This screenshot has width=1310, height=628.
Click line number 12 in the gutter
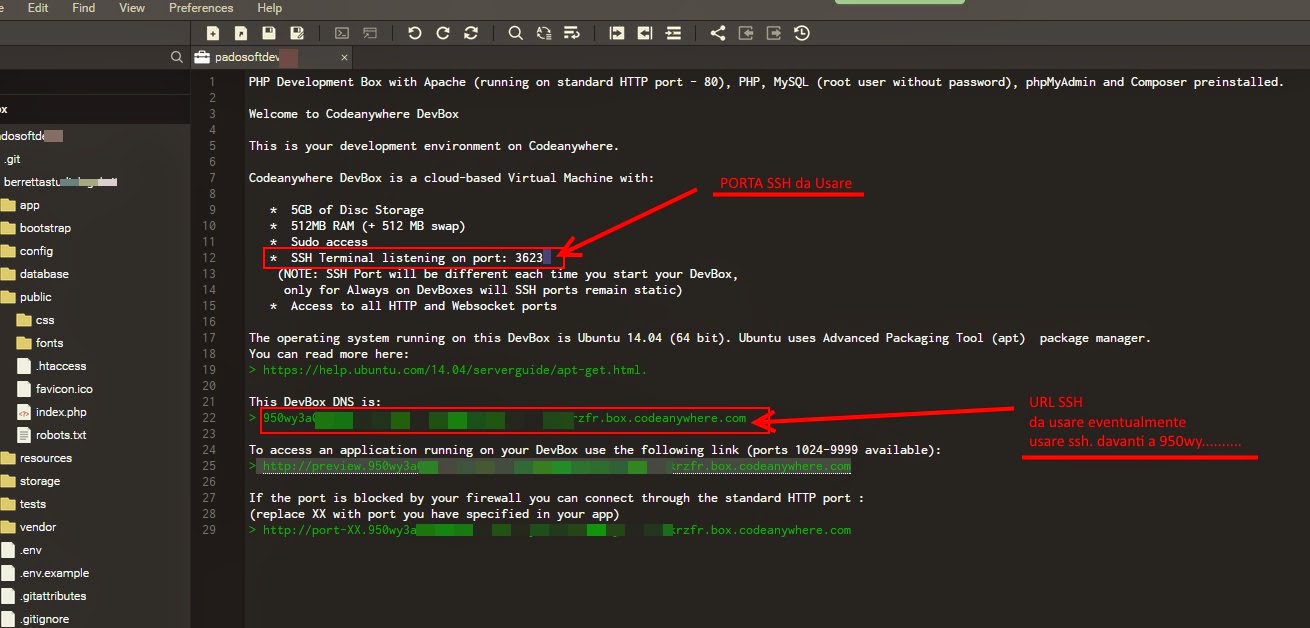210,258
